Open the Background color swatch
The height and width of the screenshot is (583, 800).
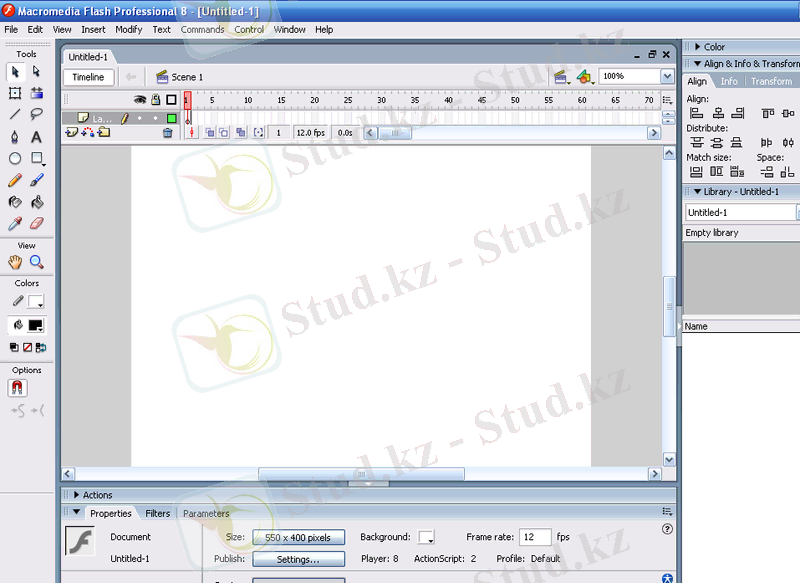pos(426,538)
